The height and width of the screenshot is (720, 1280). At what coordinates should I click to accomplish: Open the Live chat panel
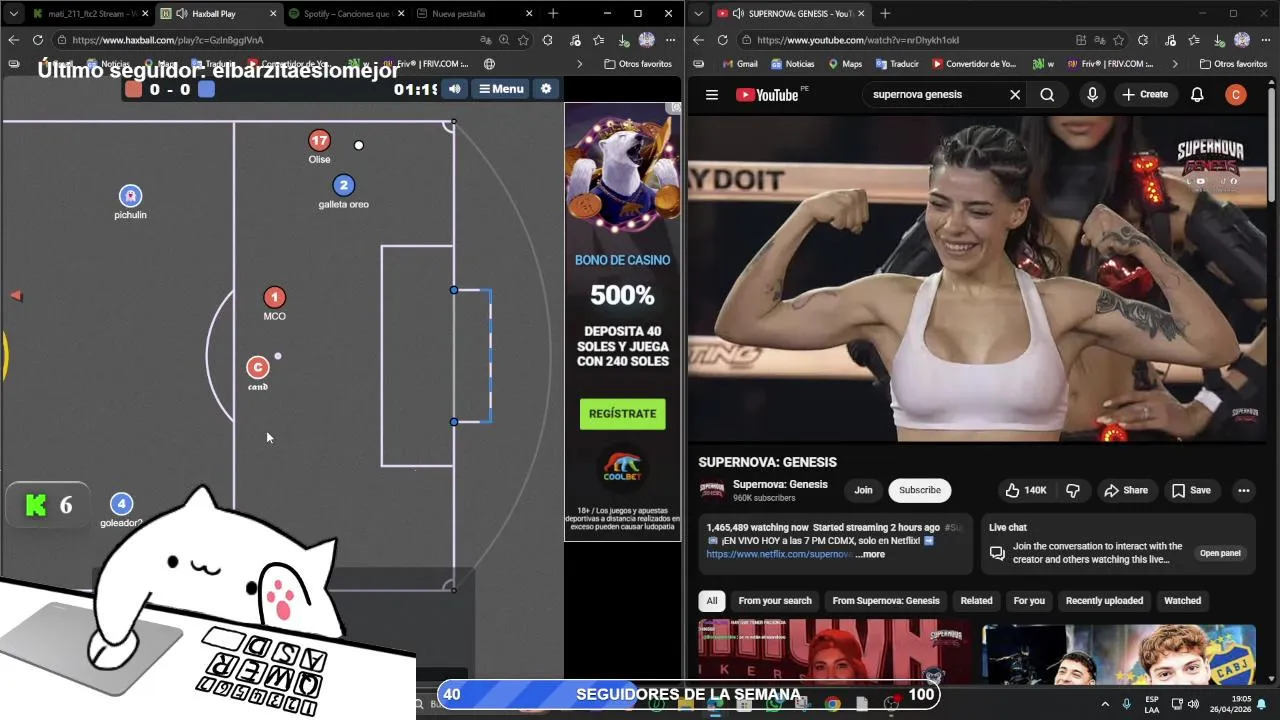coord(1220,553)
